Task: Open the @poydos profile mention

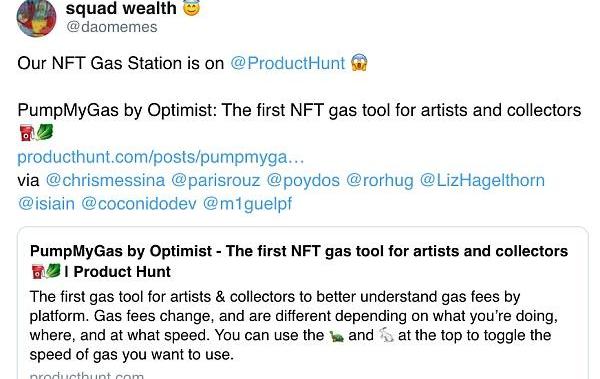Action: [x=303, y=180]
